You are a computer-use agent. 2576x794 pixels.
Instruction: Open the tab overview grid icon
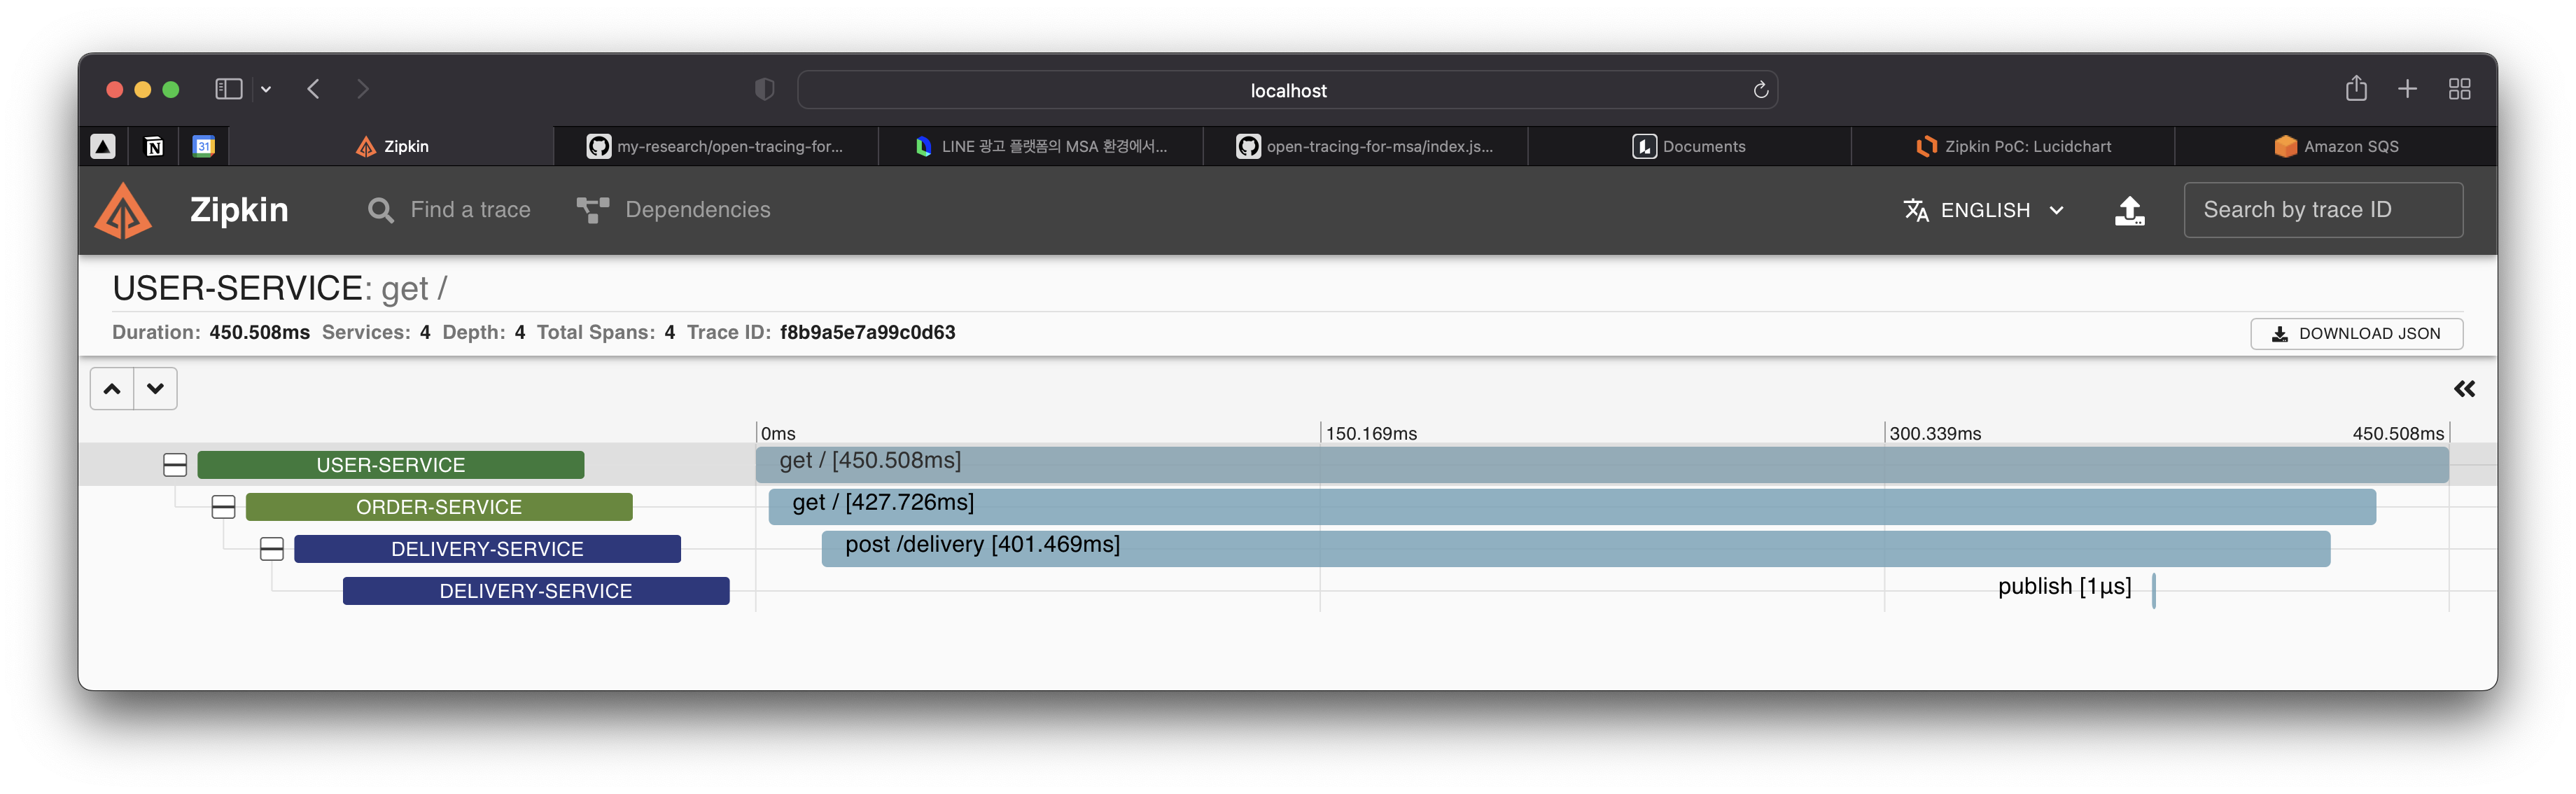coord(2459,90)
